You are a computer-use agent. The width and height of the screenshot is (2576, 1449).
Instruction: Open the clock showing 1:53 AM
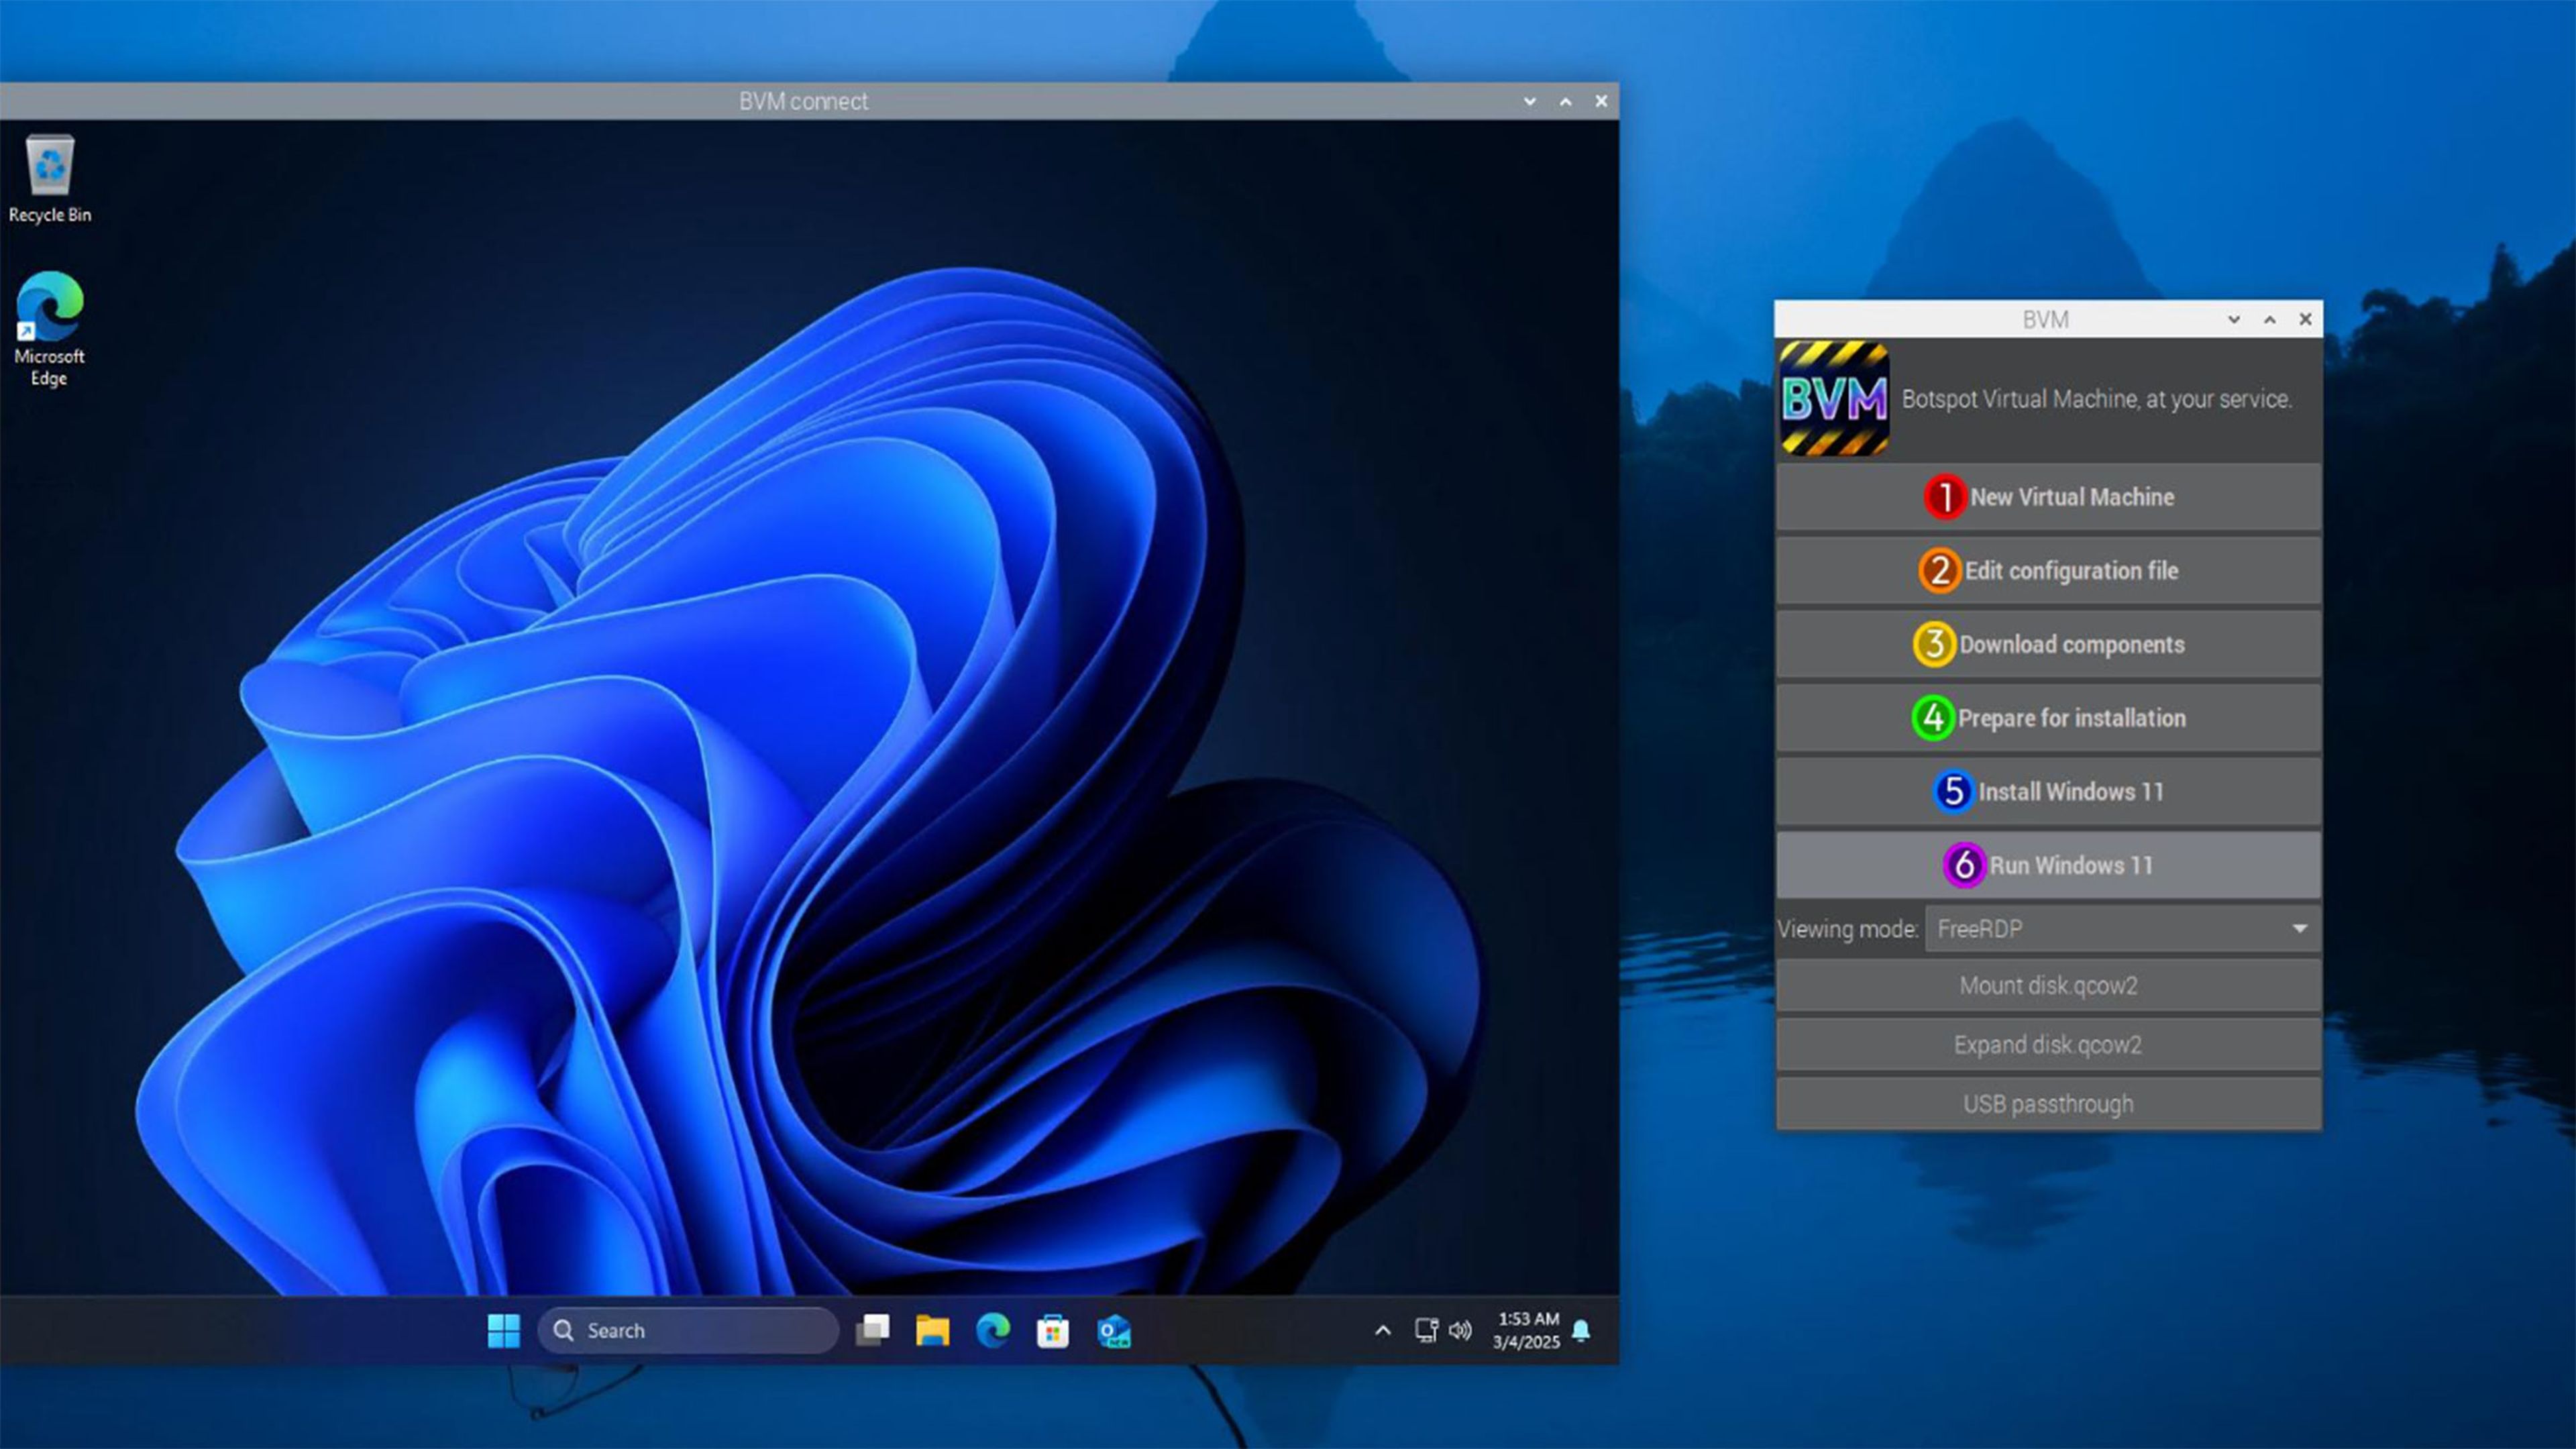pos(1526,1331)
